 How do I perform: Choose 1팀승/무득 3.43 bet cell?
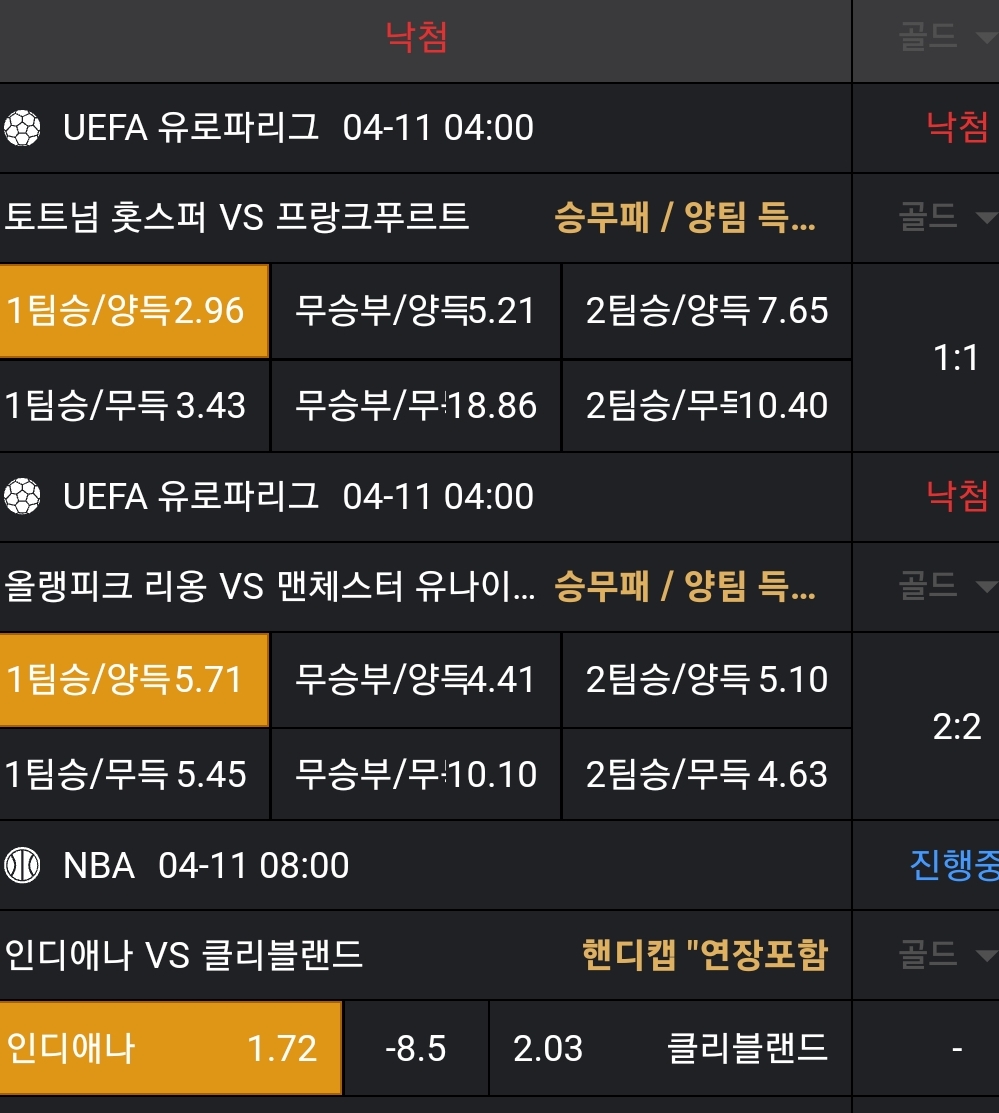tap(134, 406)
